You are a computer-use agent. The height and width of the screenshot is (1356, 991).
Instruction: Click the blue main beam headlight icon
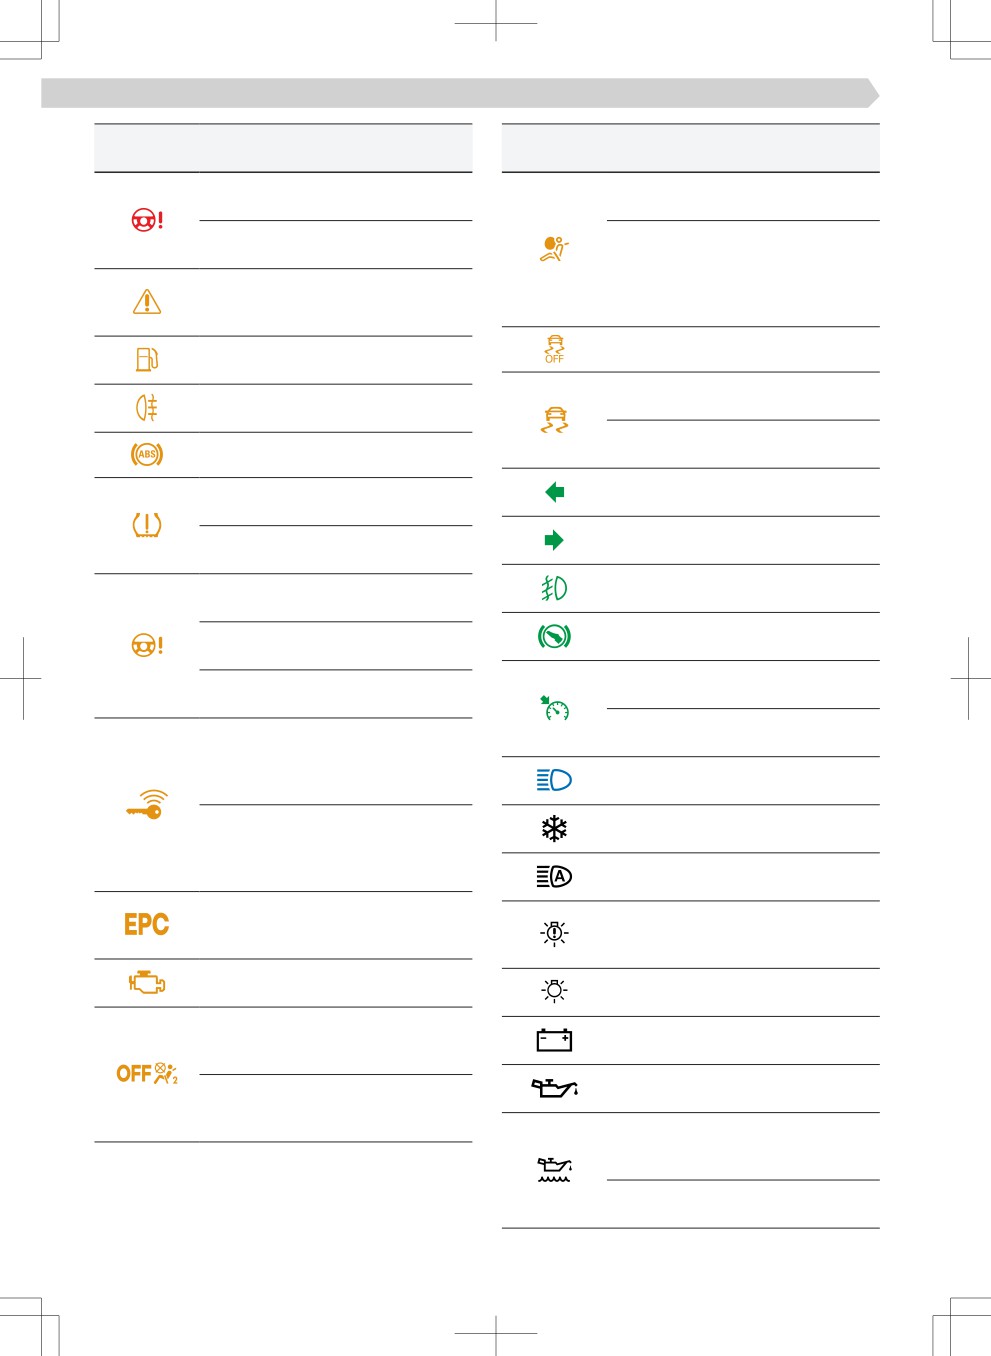point(554,780)
